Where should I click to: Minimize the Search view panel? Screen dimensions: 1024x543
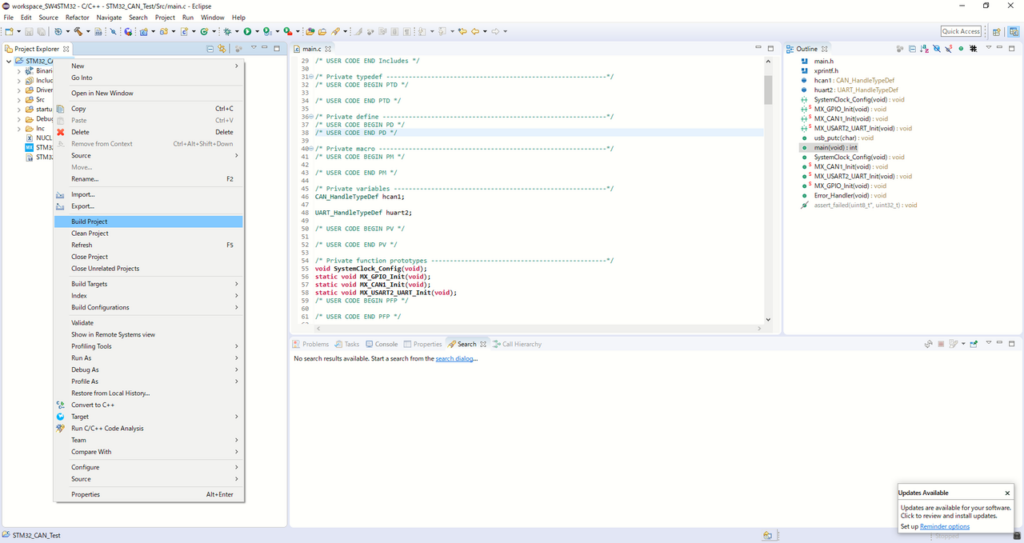999,343
